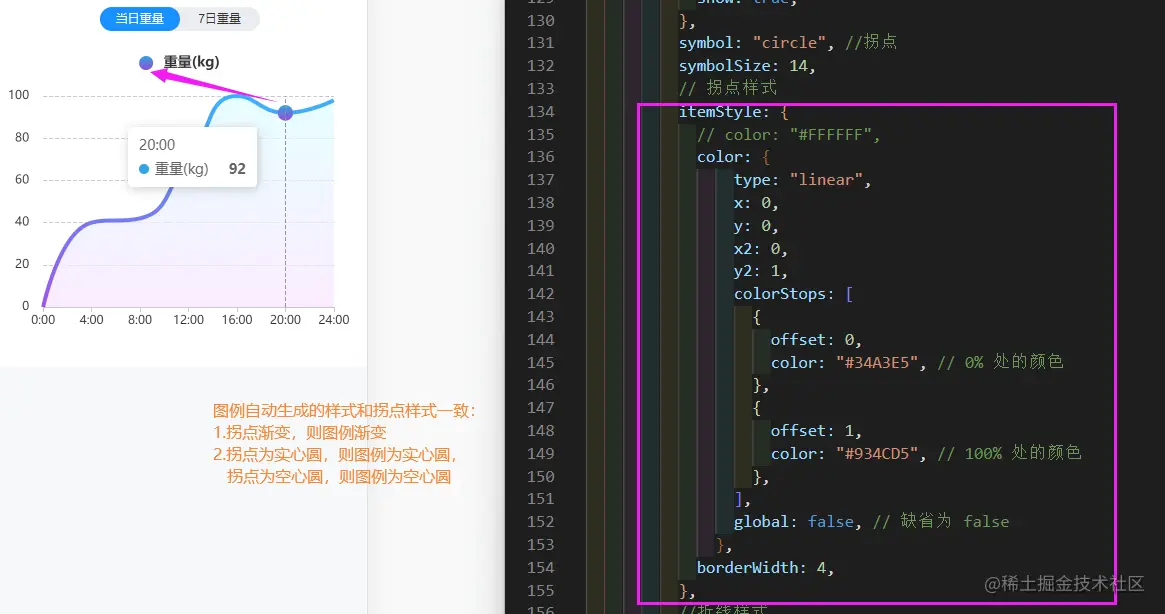This screenshot has height=614, width=1165.
Task: Toggle the 重量(kg) legend circle
Action: [x=146, y=62]
